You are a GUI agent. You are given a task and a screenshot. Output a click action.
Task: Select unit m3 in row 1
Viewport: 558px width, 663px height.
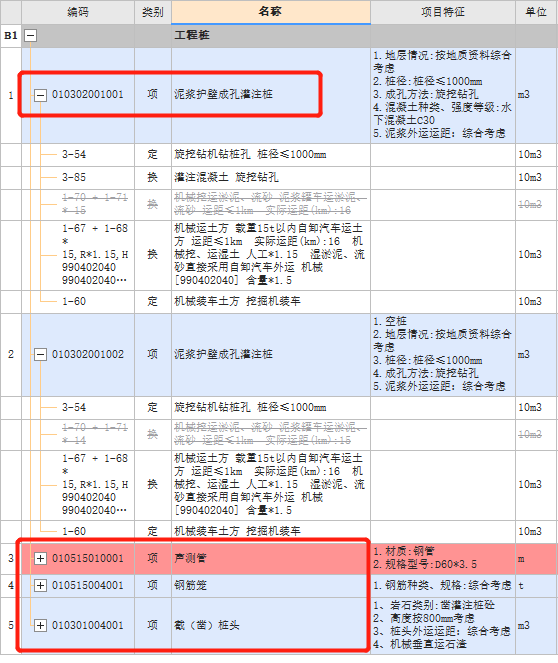[x=536, y=95]
